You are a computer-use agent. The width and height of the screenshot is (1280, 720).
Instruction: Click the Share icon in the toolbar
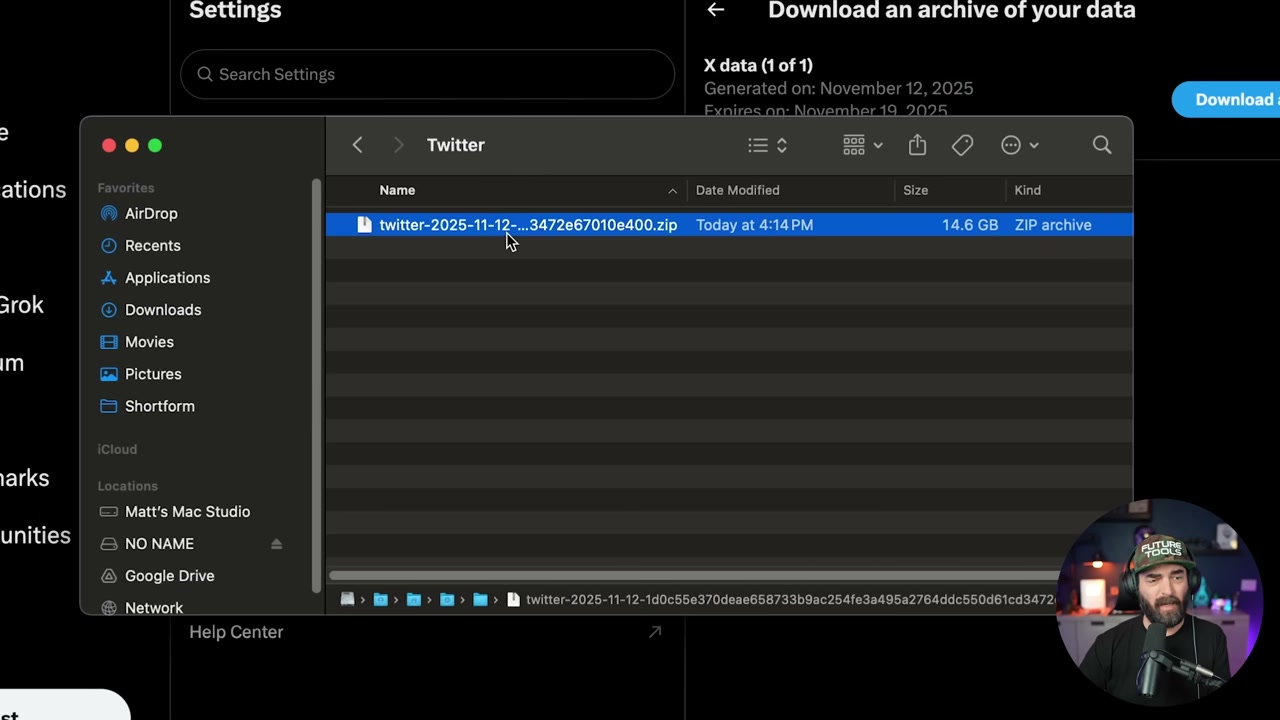click(917, 145)
